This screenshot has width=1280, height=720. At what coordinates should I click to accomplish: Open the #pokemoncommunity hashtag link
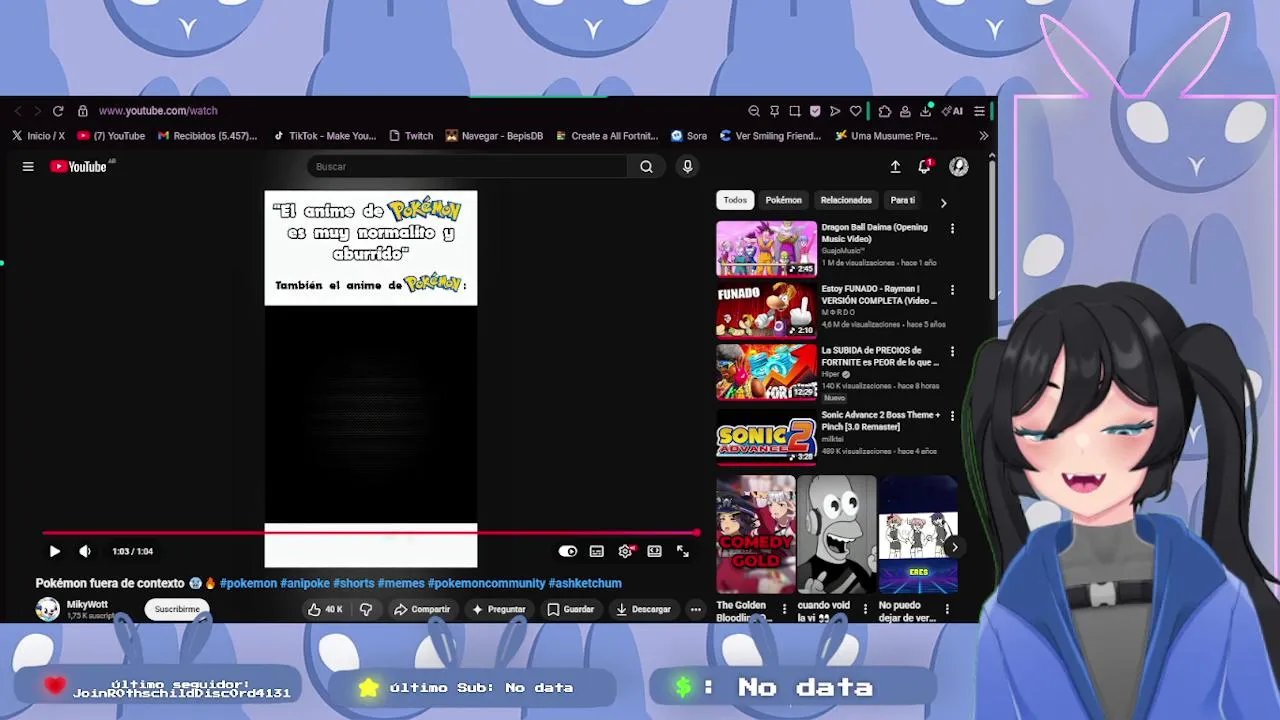486,583
